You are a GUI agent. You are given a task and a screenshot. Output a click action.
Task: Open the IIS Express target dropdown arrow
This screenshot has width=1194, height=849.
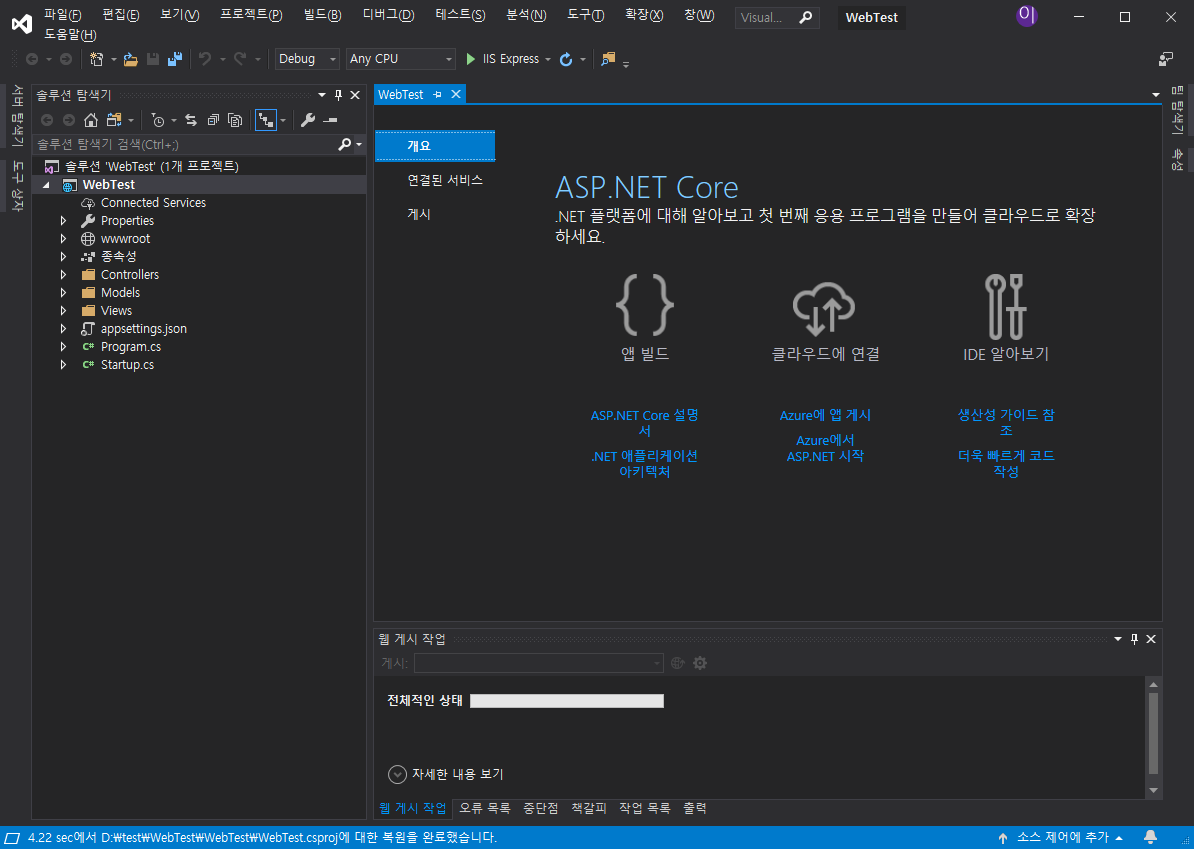click(x=548, y=59)
